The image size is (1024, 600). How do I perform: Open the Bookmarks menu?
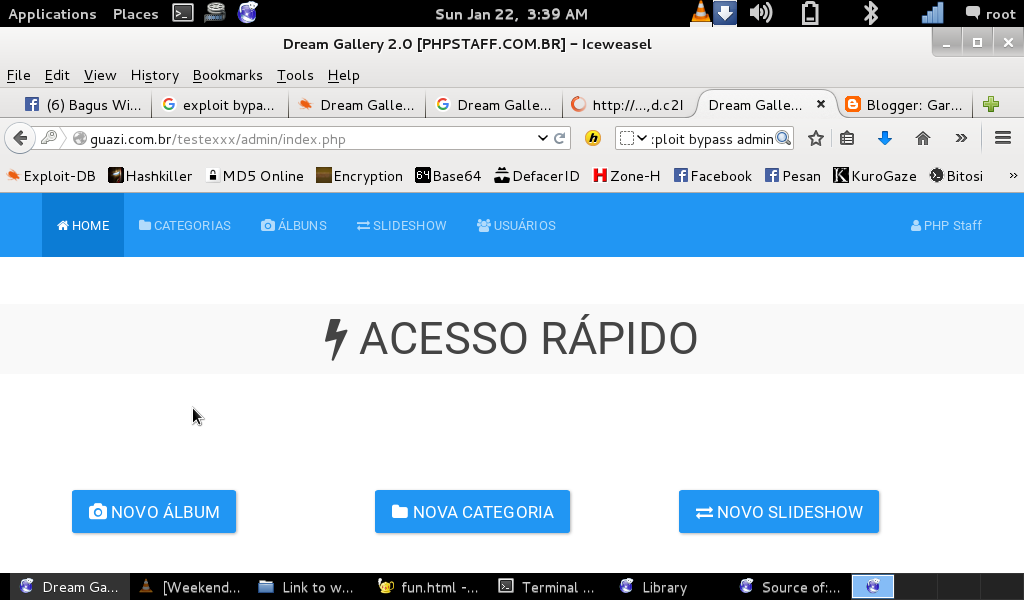tap(227, 75)
